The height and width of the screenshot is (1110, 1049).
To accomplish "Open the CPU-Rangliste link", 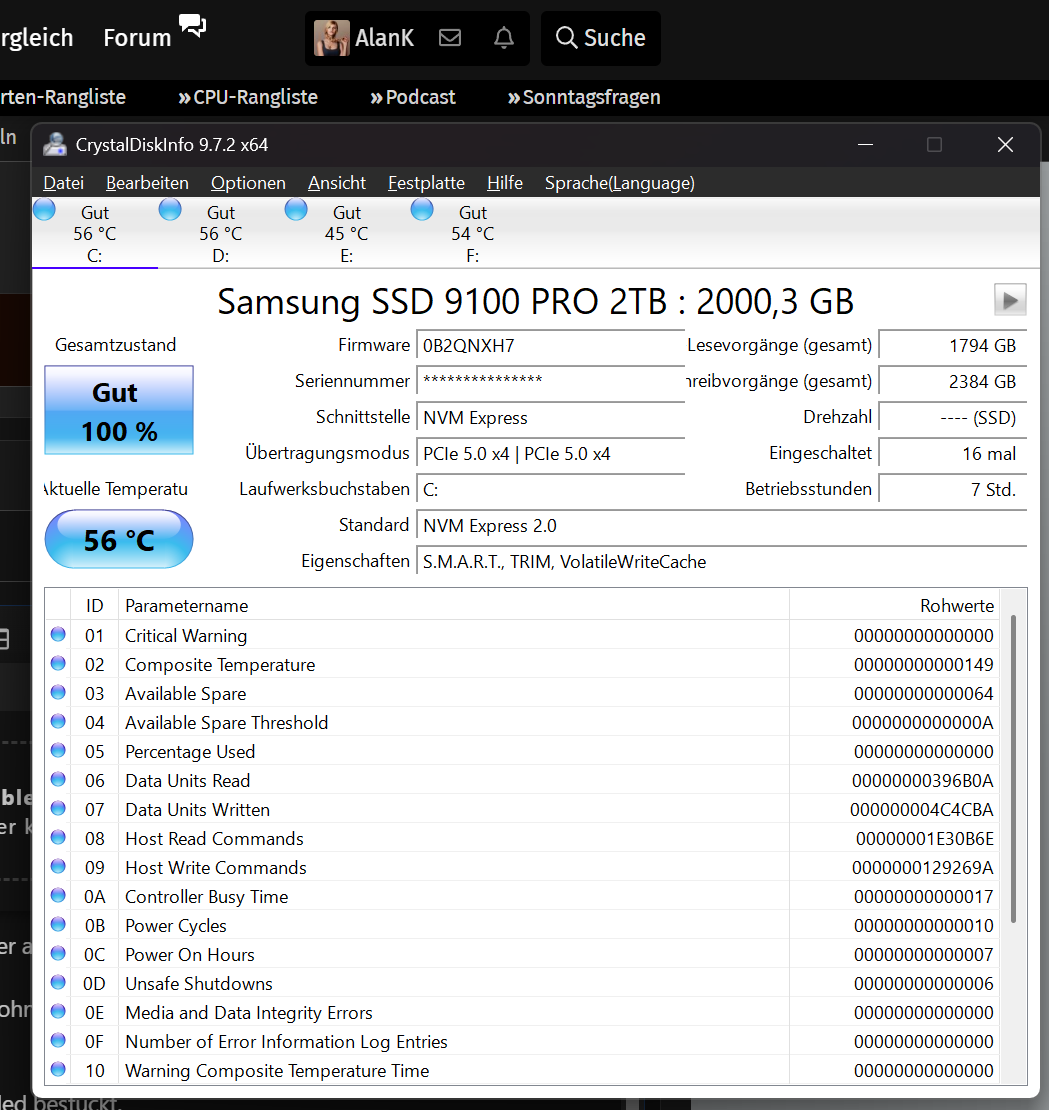I will pyautogui.click(x=248, y=97).
